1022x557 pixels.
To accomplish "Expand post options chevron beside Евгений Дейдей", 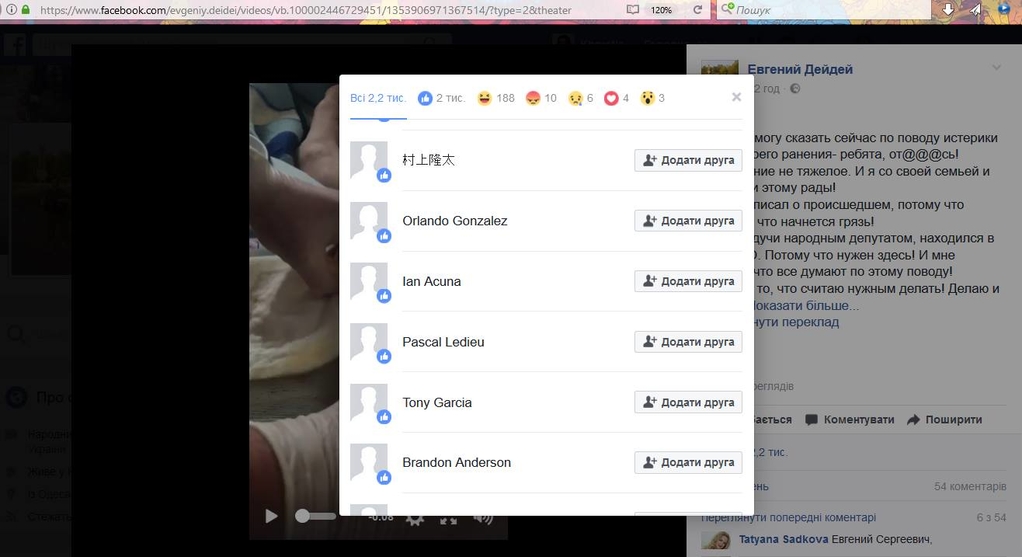I will (x=996, y=68).
